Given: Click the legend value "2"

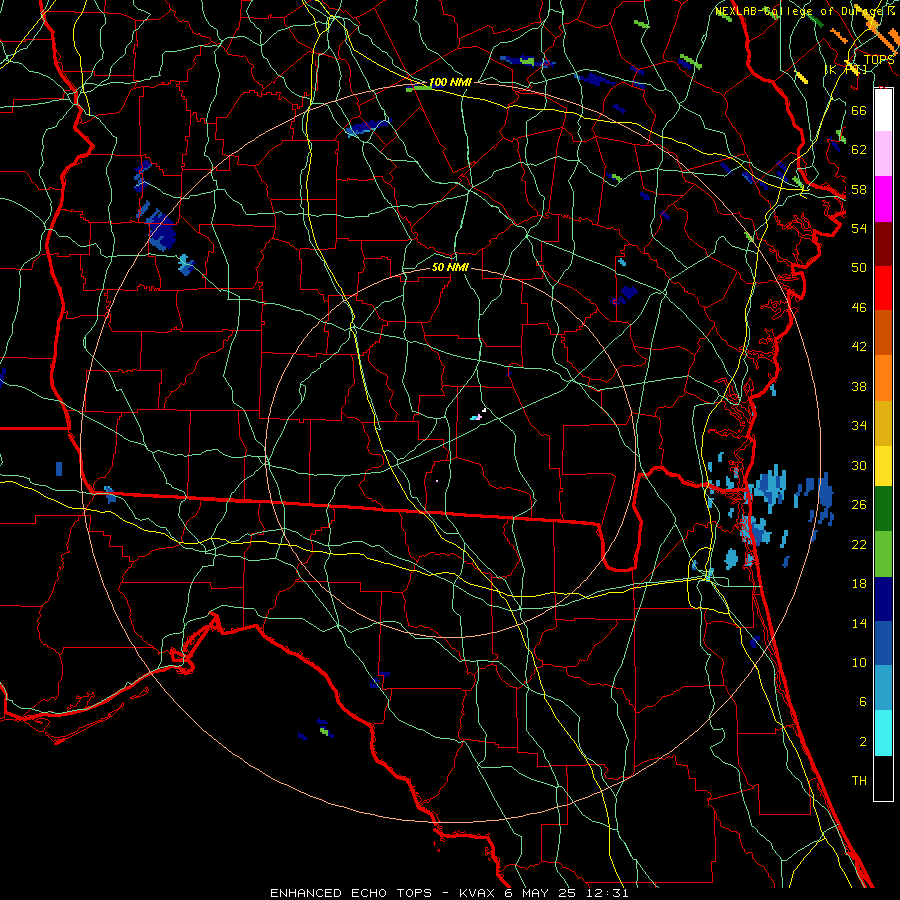Looking at the screenshot, I should coord(862,742).
